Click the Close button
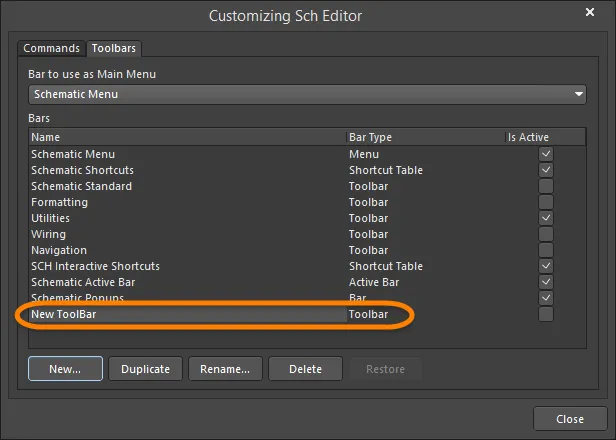Screen dimensions: 616x440 tap(570, 419)
